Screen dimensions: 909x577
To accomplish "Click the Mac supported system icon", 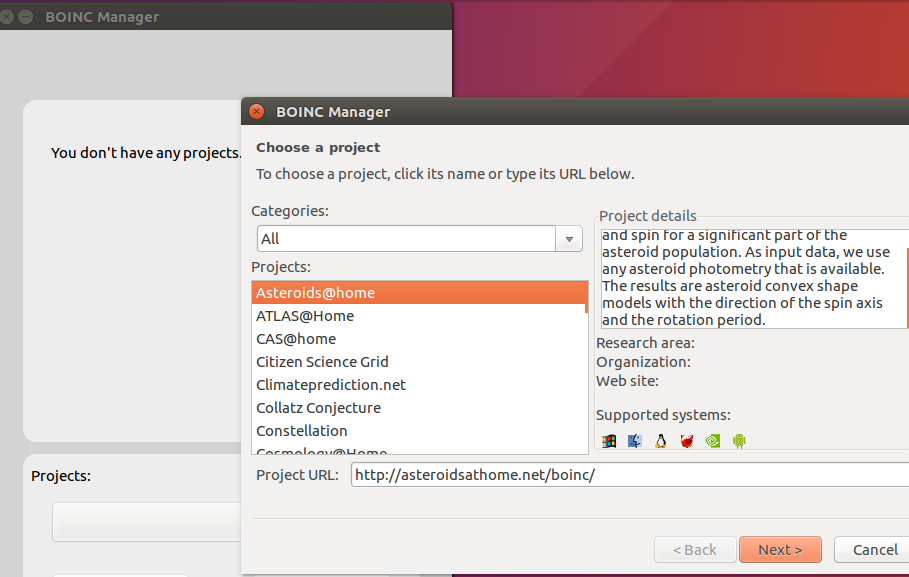I will (x=635, y=441).
